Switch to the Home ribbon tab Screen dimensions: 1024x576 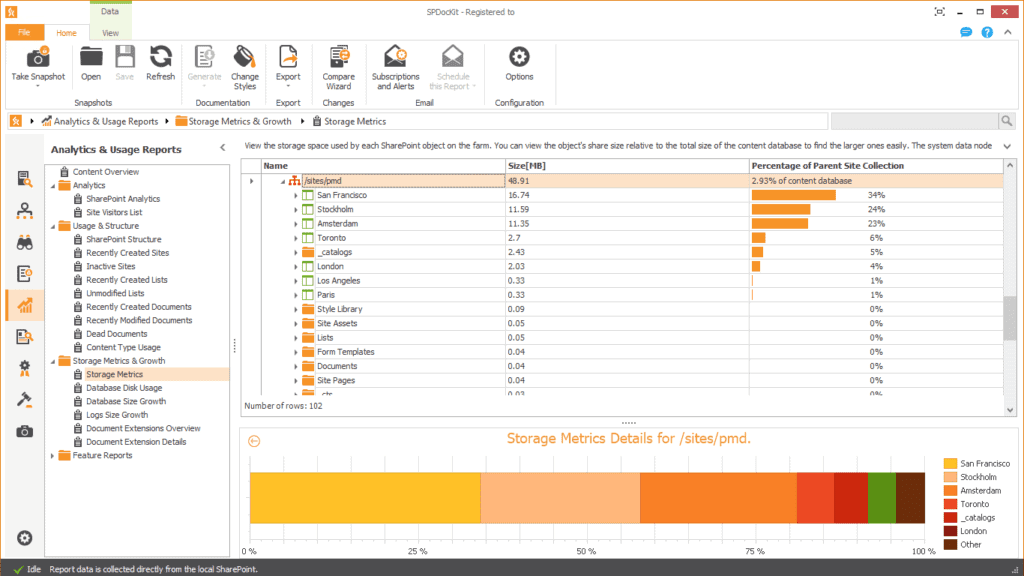[x=66, y=33]
